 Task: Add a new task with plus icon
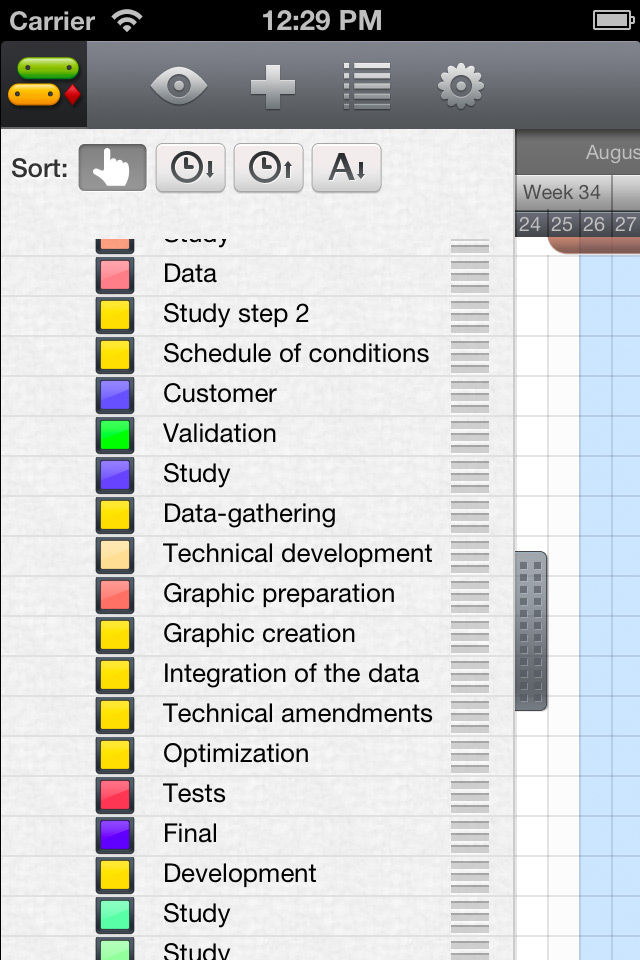pyautogui.click(x=273, y=86)
